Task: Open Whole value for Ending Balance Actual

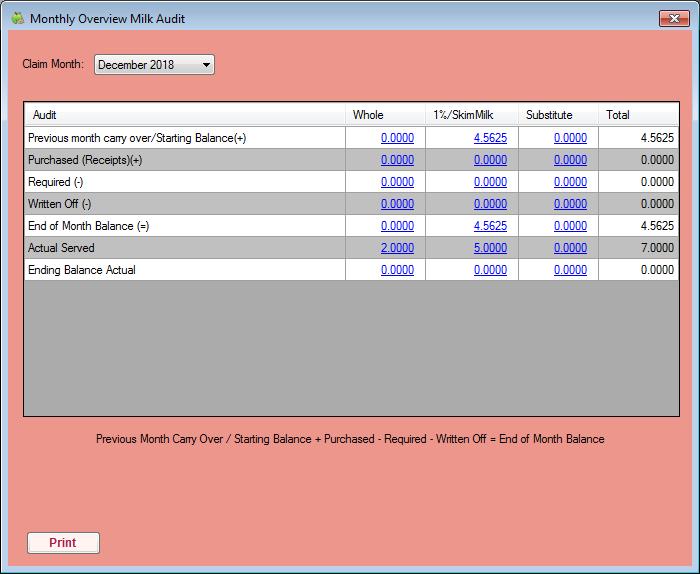Action: pyautogui.click(x=397, y=270)
